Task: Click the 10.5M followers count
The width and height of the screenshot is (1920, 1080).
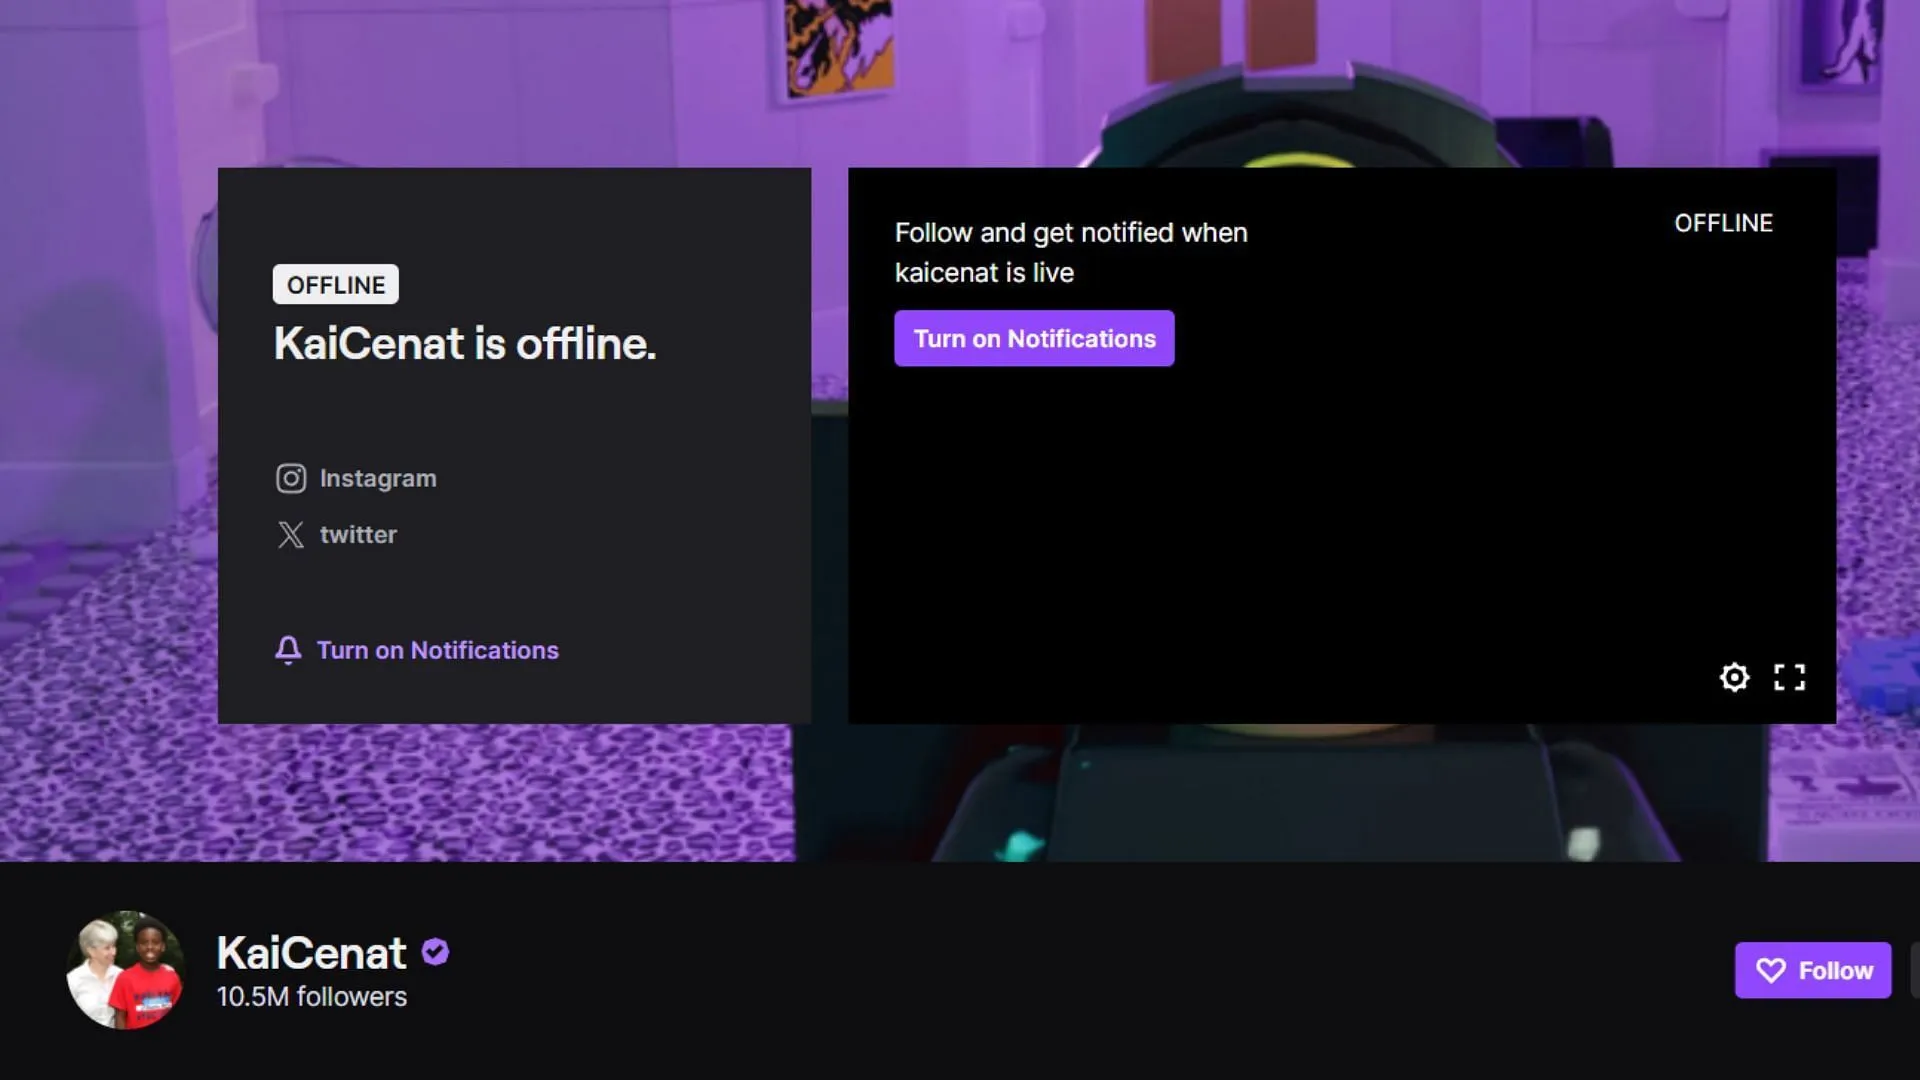Action: 311,996
